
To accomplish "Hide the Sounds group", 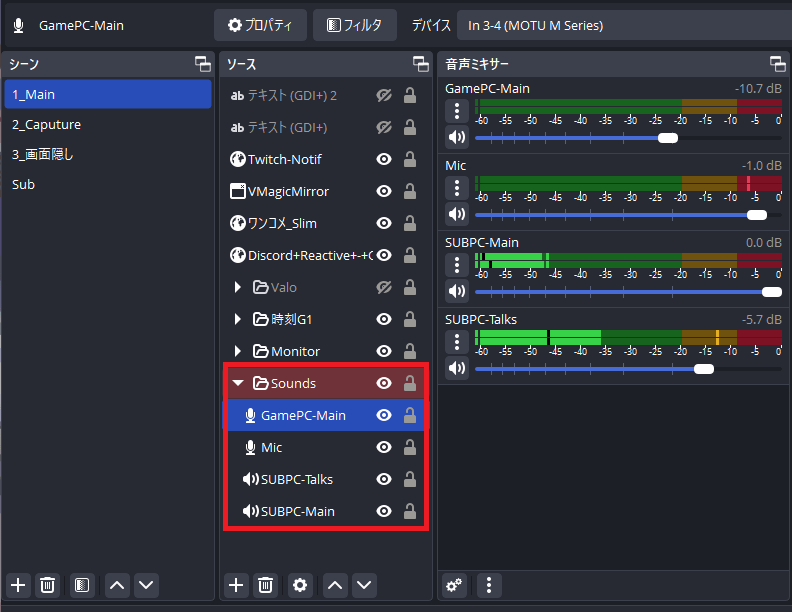I will click(x=384, y=383).
